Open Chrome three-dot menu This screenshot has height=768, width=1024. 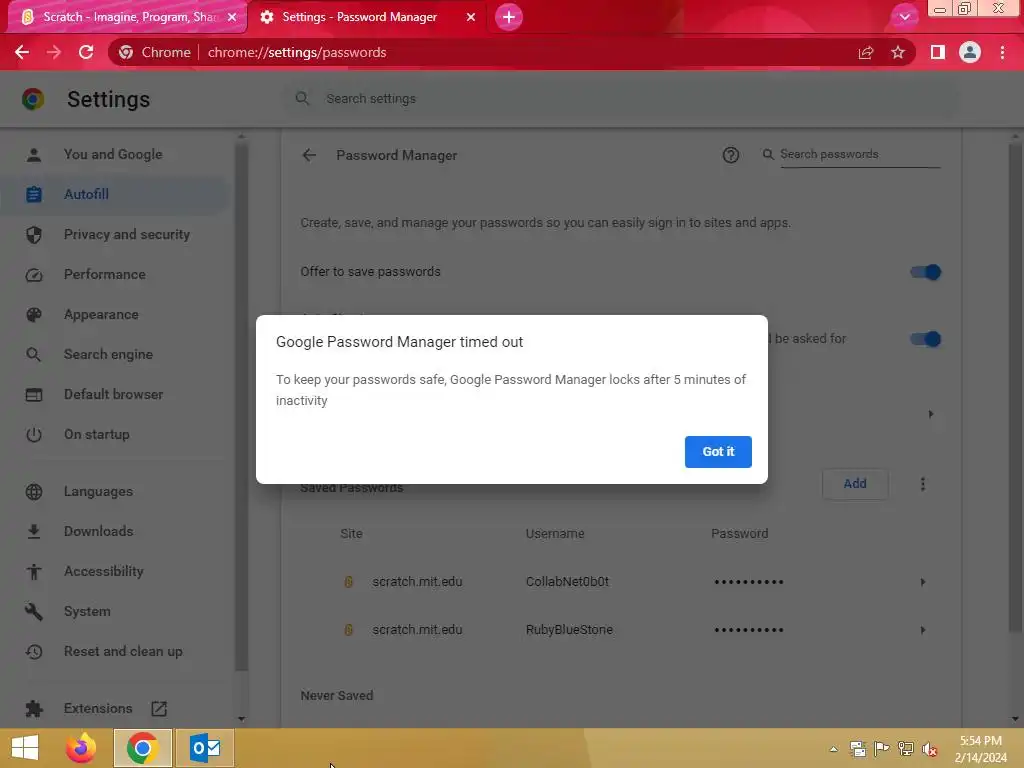click(x=1002, y=52)
